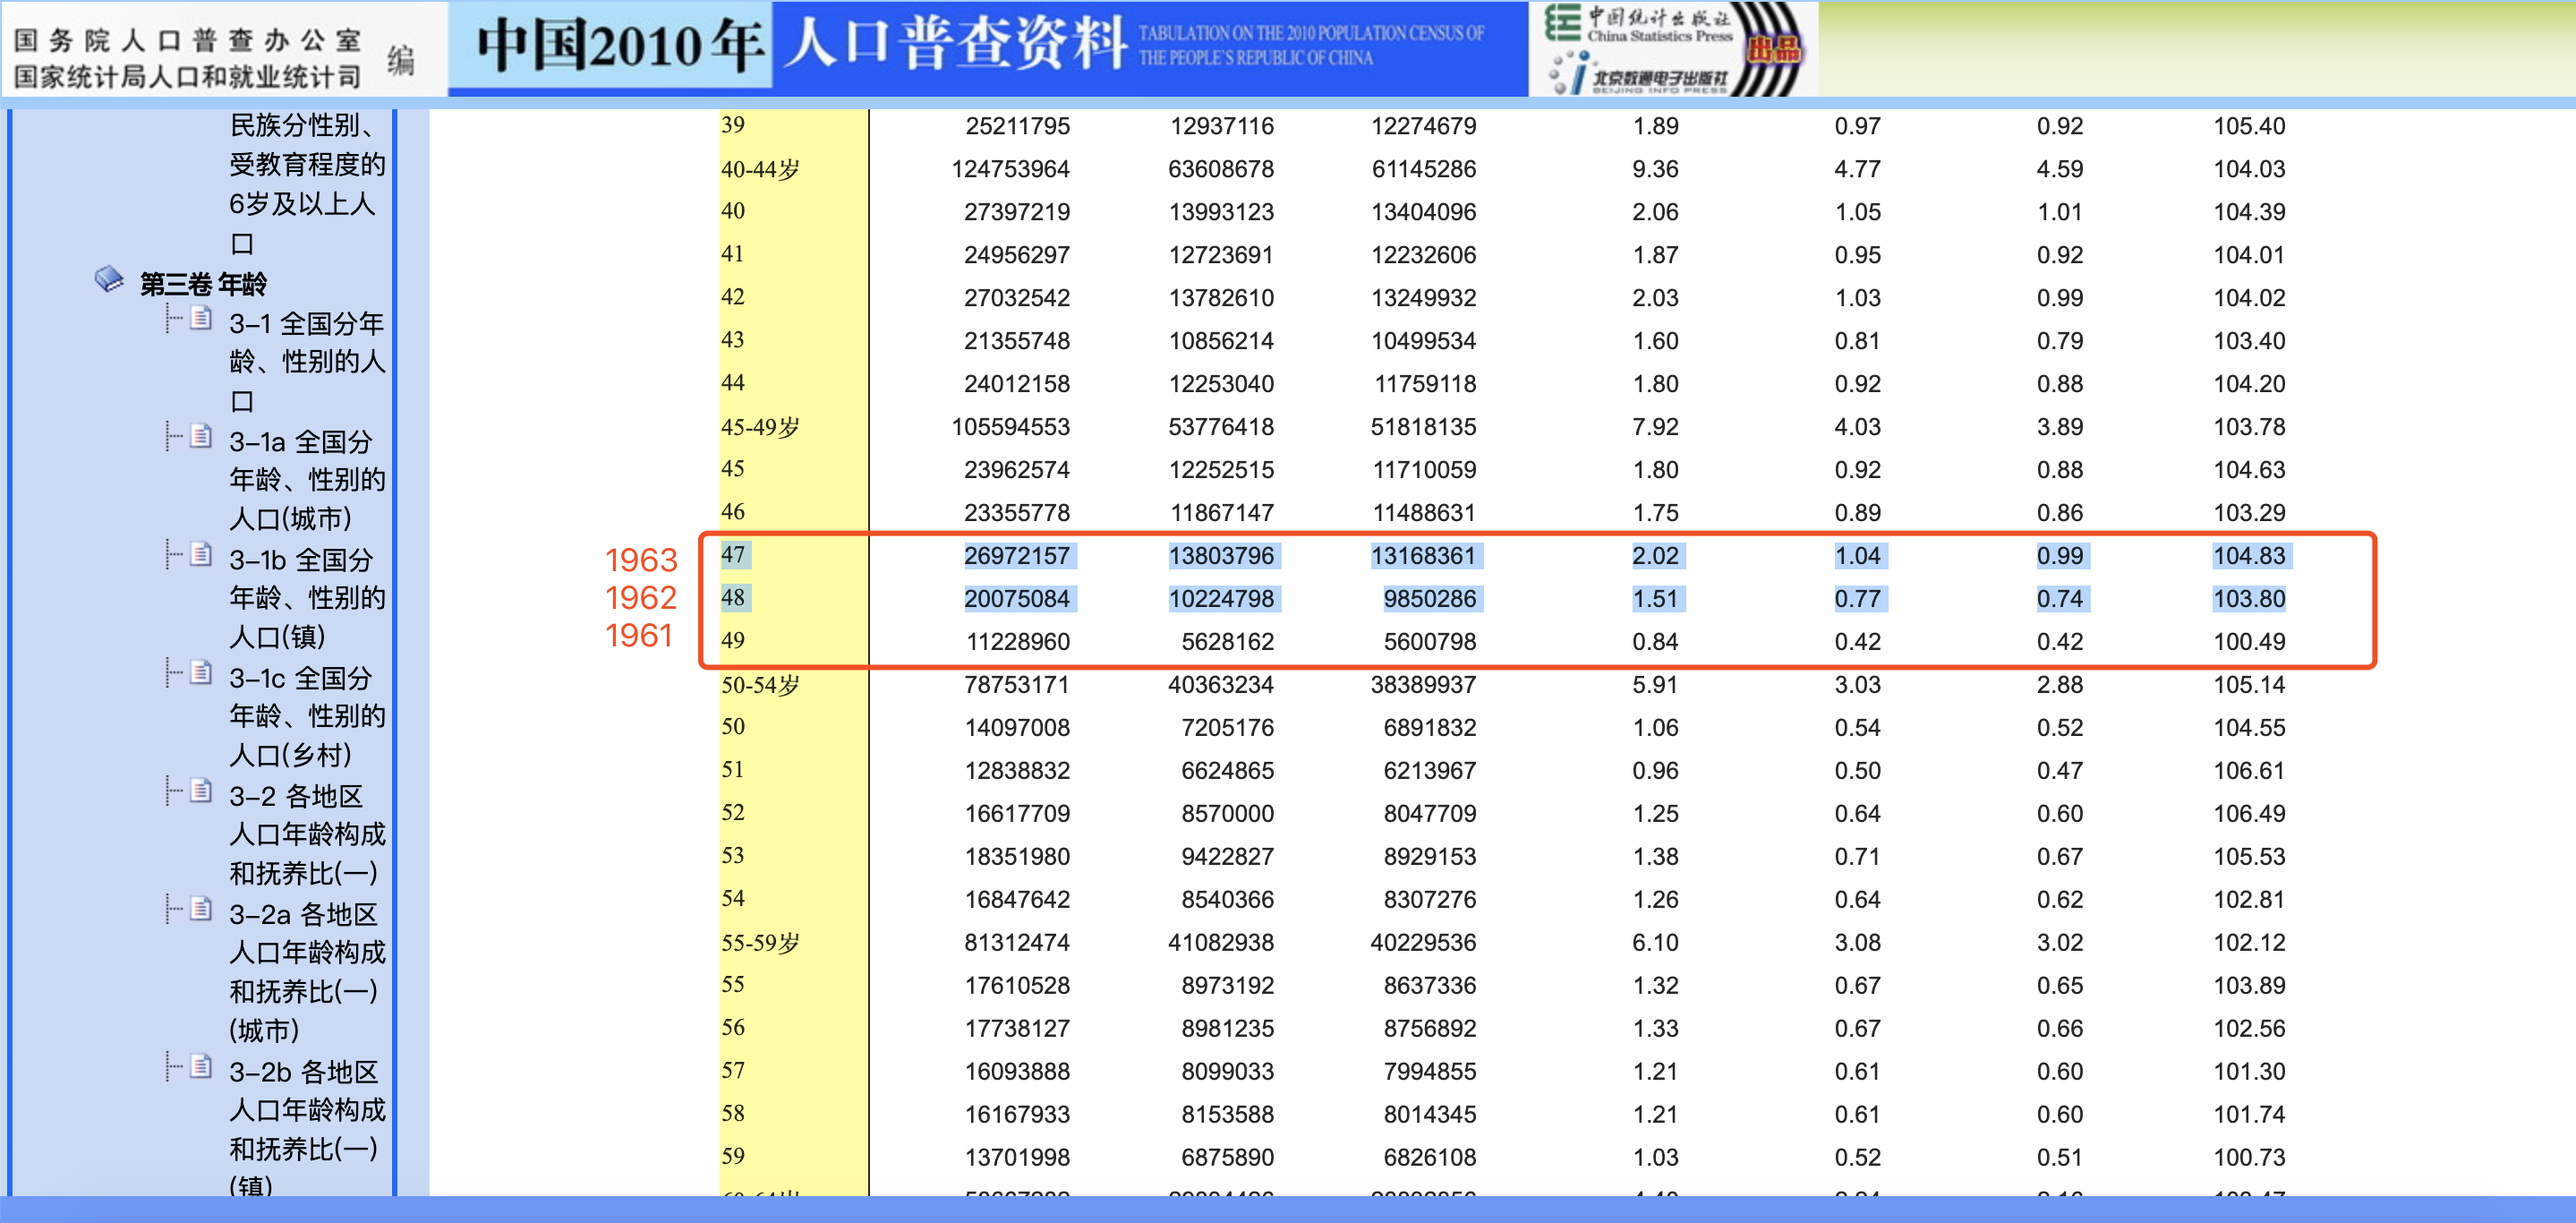
Task: Click the document icon for table 3-1a
Action: [x=201, y=437]
